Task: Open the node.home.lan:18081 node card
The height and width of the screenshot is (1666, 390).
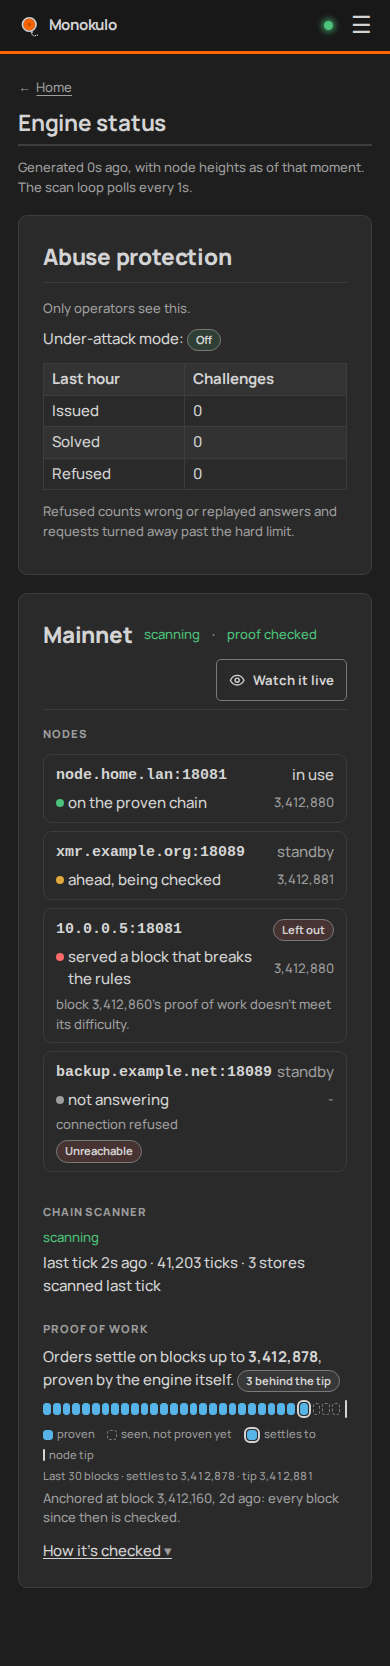Action: (195, 788)
